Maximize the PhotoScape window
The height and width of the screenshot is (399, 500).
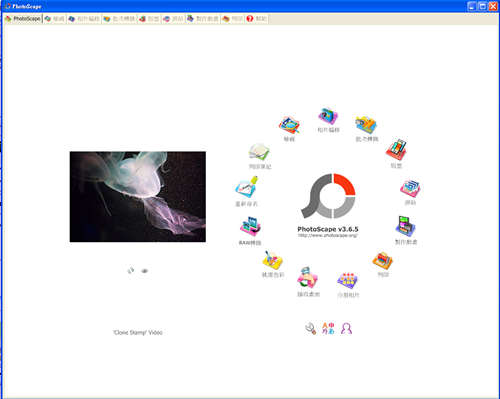tap(483, 6)
